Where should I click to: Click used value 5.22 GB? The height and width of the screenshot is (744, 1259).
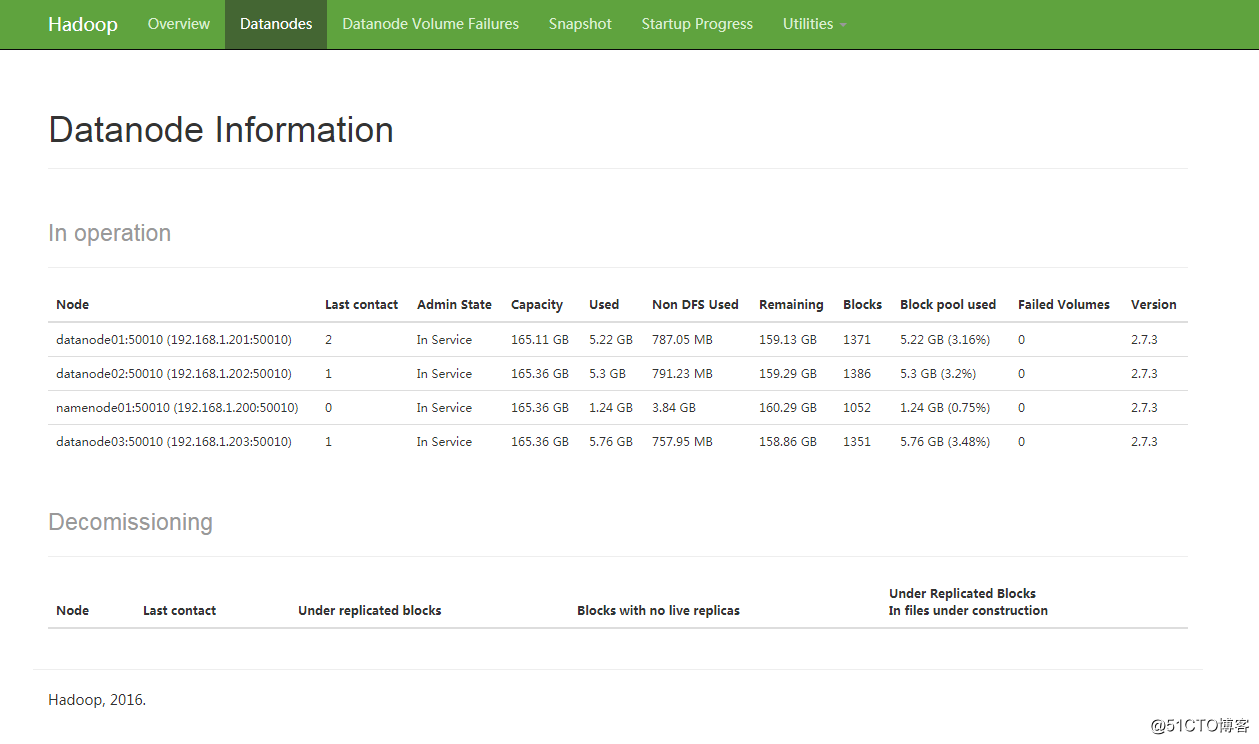[611, 340]
